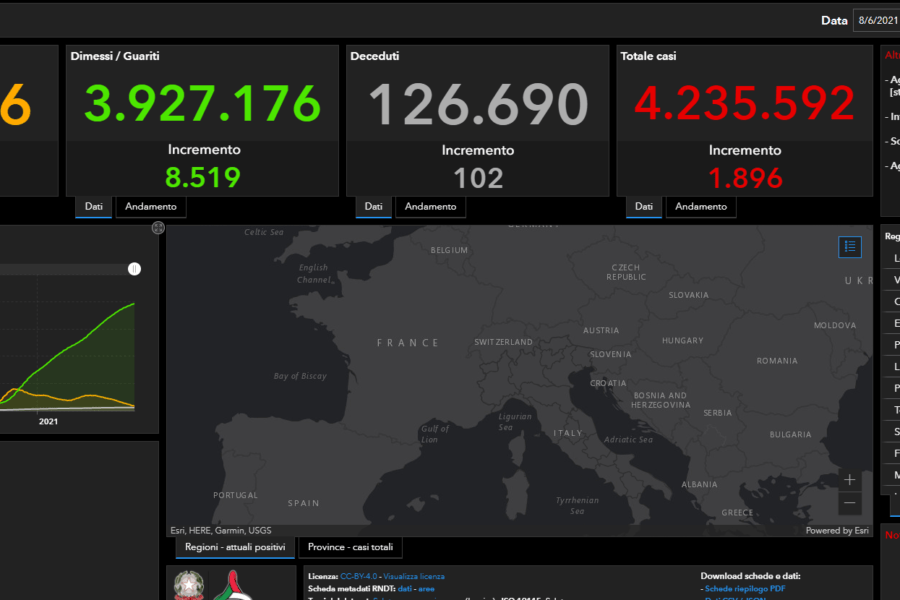Switch map to Regioni - attuali positivi
Screen dimensions: 900x600
[x=234, y=548]
